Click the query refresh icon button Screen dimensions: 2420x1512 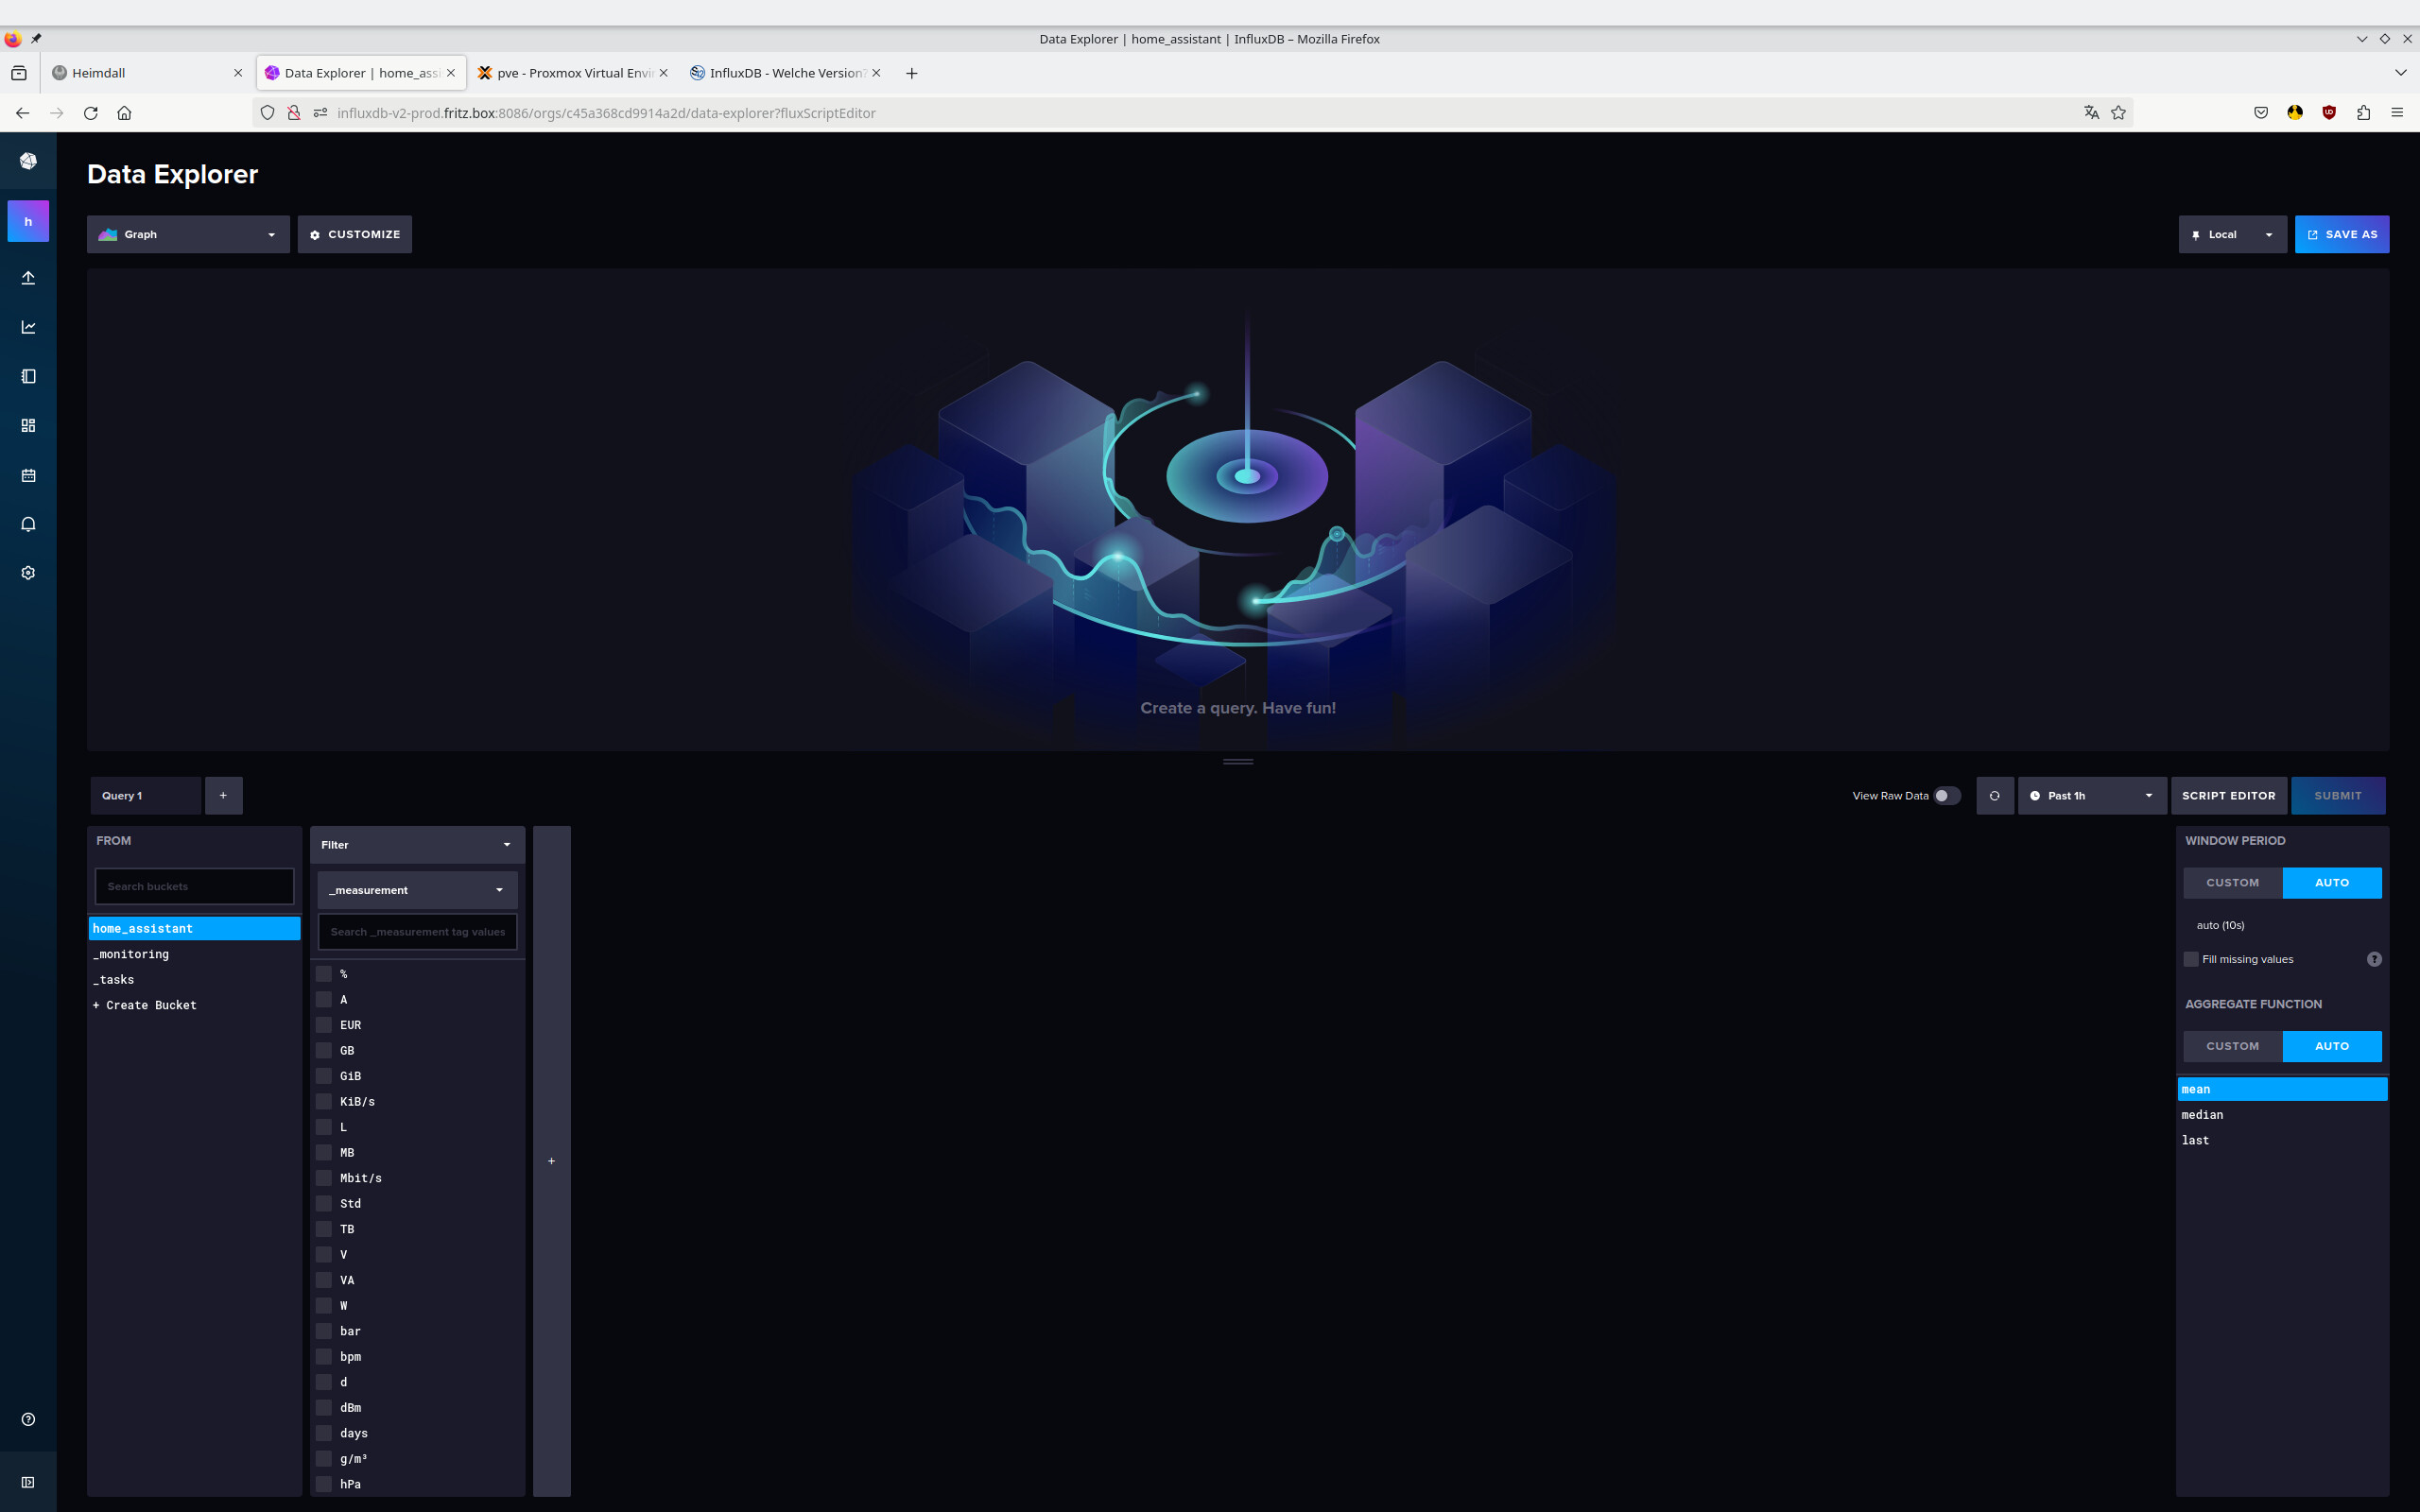(1994, 796)
